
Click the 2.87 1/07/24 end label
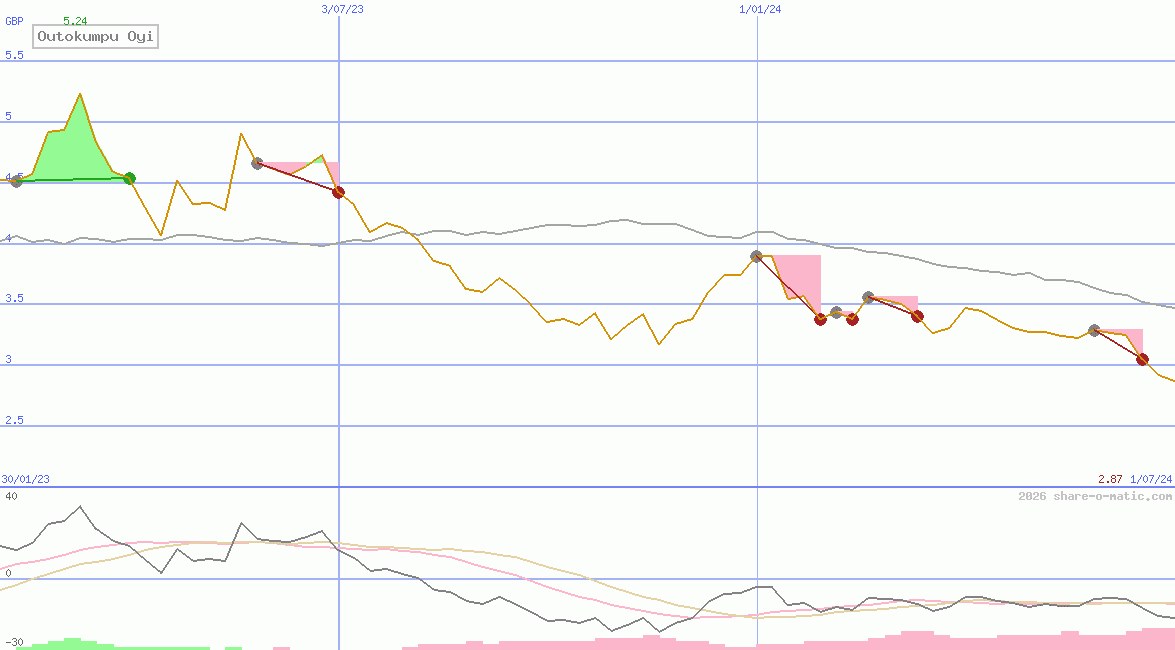tap(1134, 480)
